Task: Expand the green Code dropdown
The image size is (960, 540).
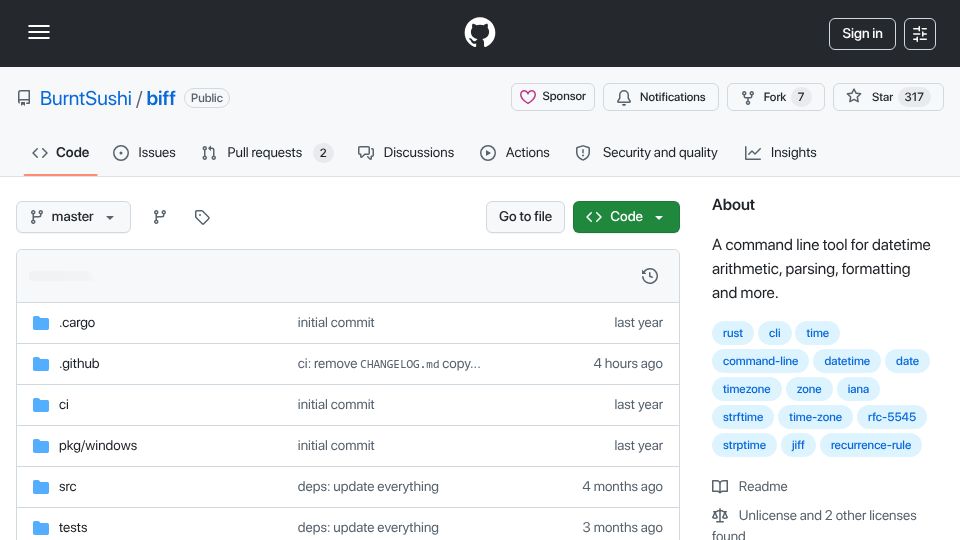Action: (x=626, y=217)
